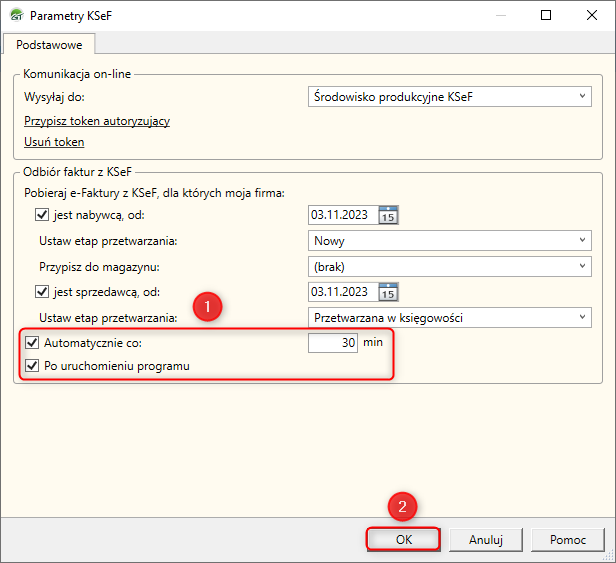616x563 pixels.
Task: Open the 'Nowy' processing stage dropdown
Action: 450,240
